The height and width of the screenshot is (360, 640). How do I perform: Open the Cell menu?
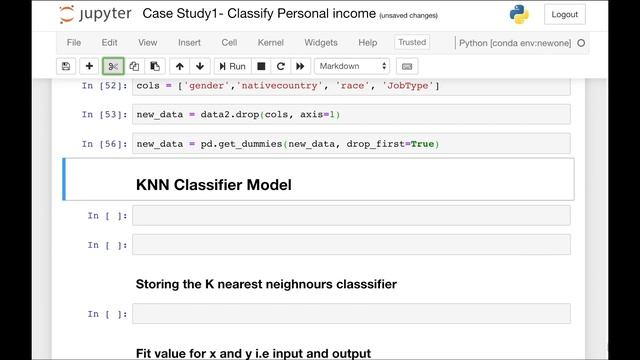[229, 42]
